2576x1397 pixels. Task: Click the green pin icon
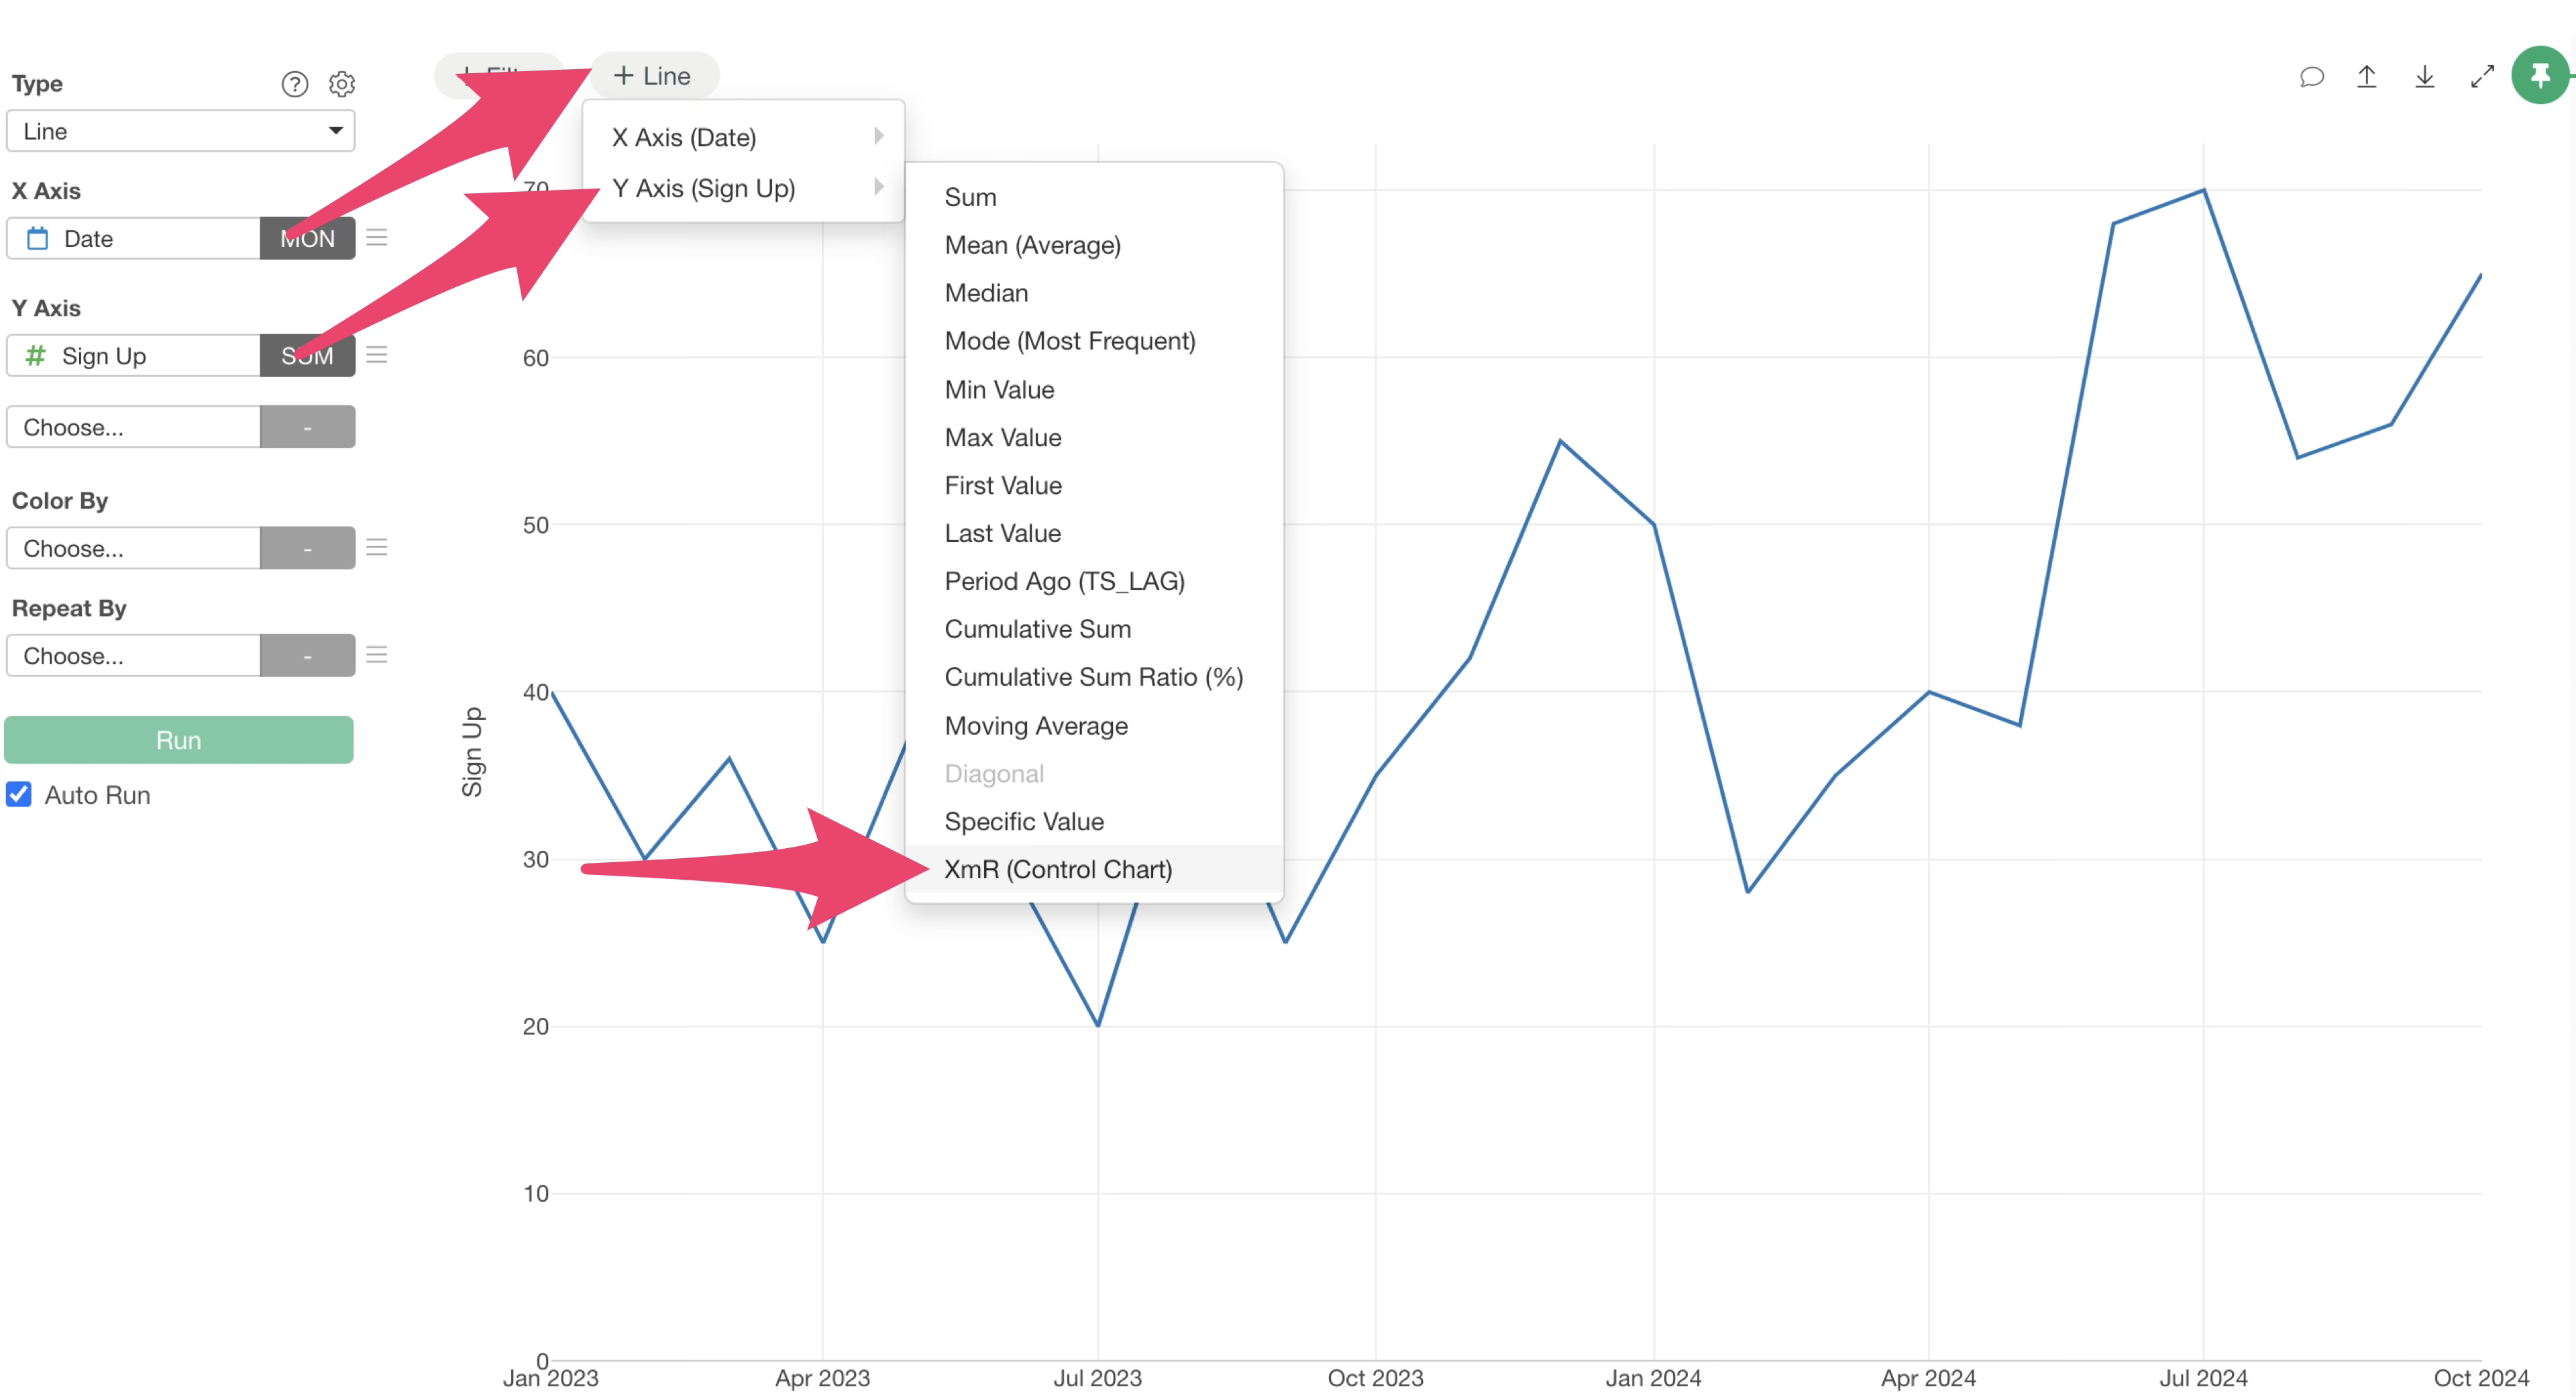click(2540, 75)
